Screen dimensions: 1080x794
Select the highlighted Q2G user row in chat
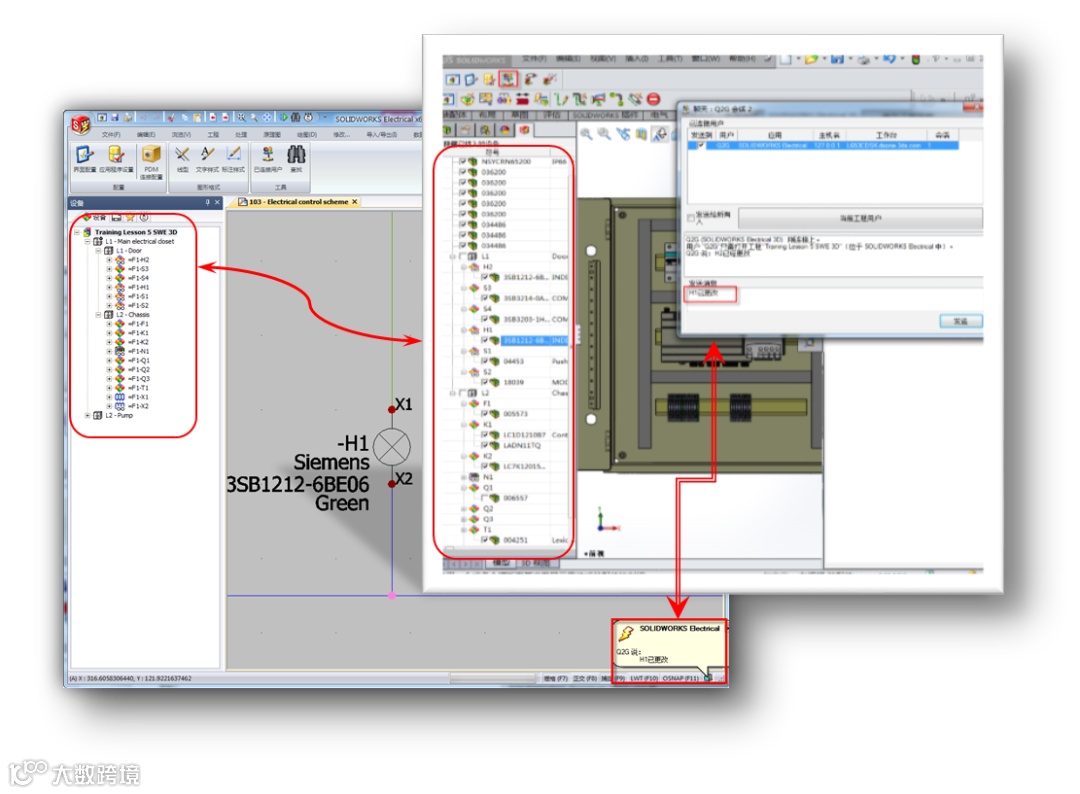(x=824, y=146)
